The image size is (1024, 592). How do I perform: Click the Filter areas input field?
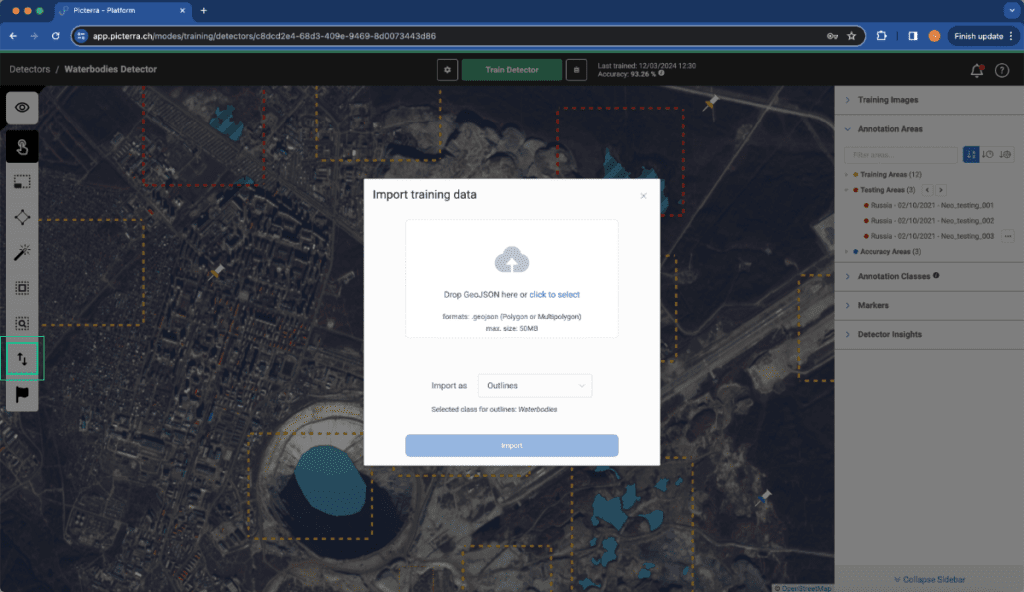[x=901, y=155]
